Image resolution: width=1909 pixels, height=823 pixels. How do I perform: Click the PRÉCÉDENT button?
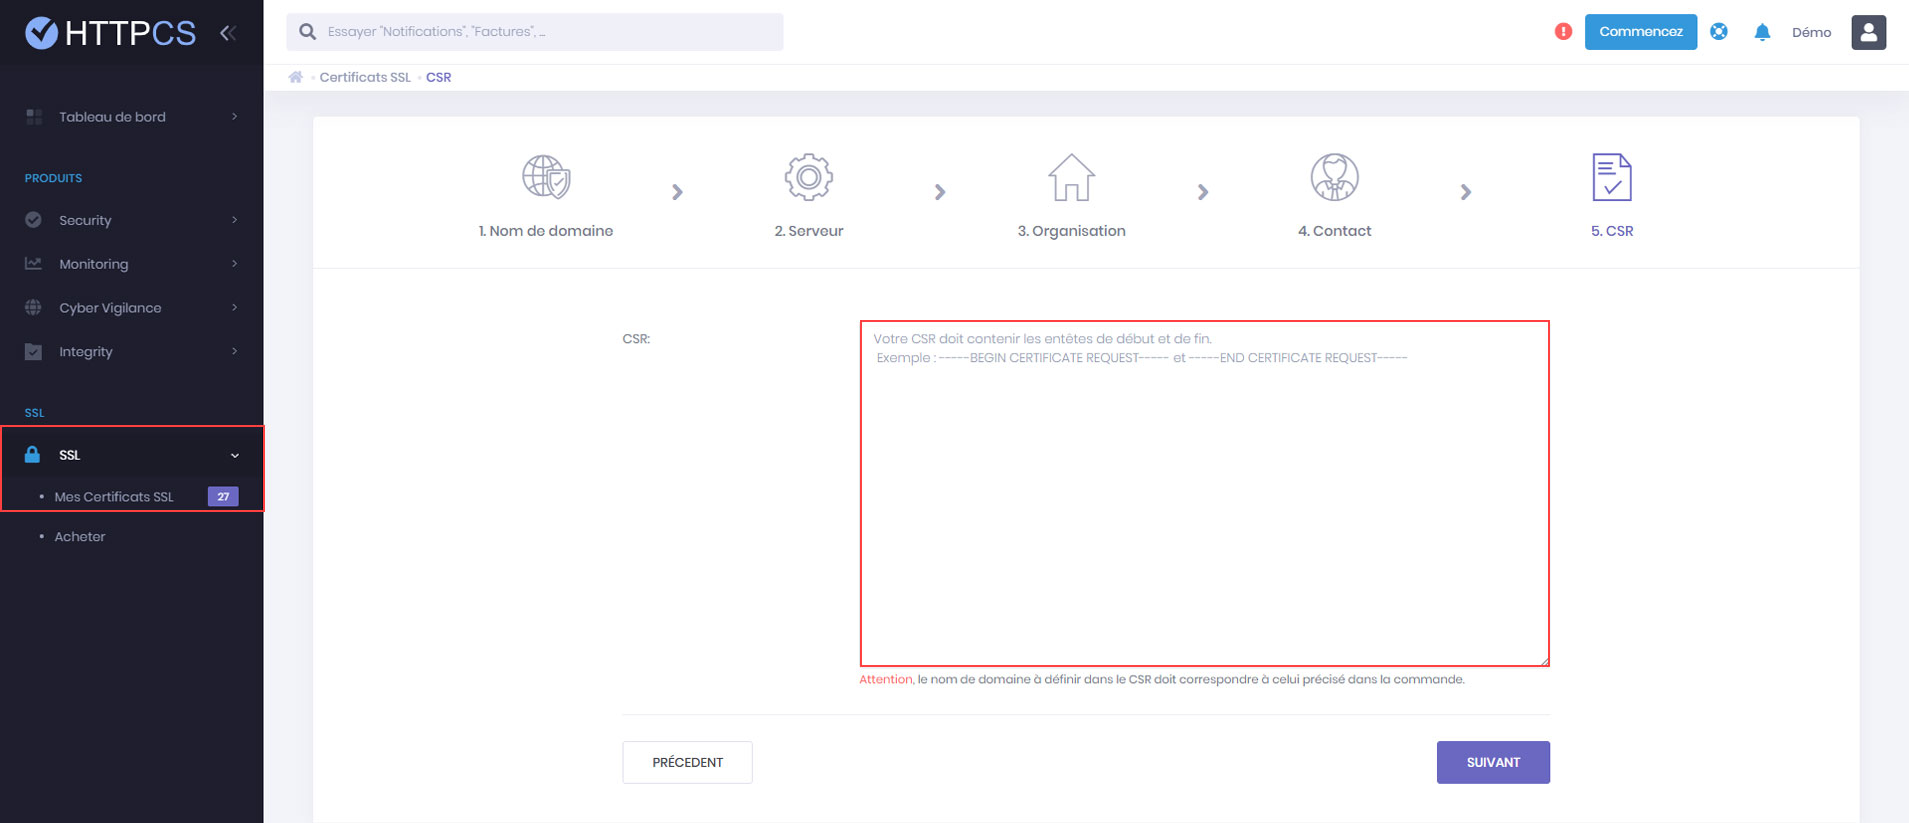687,762
